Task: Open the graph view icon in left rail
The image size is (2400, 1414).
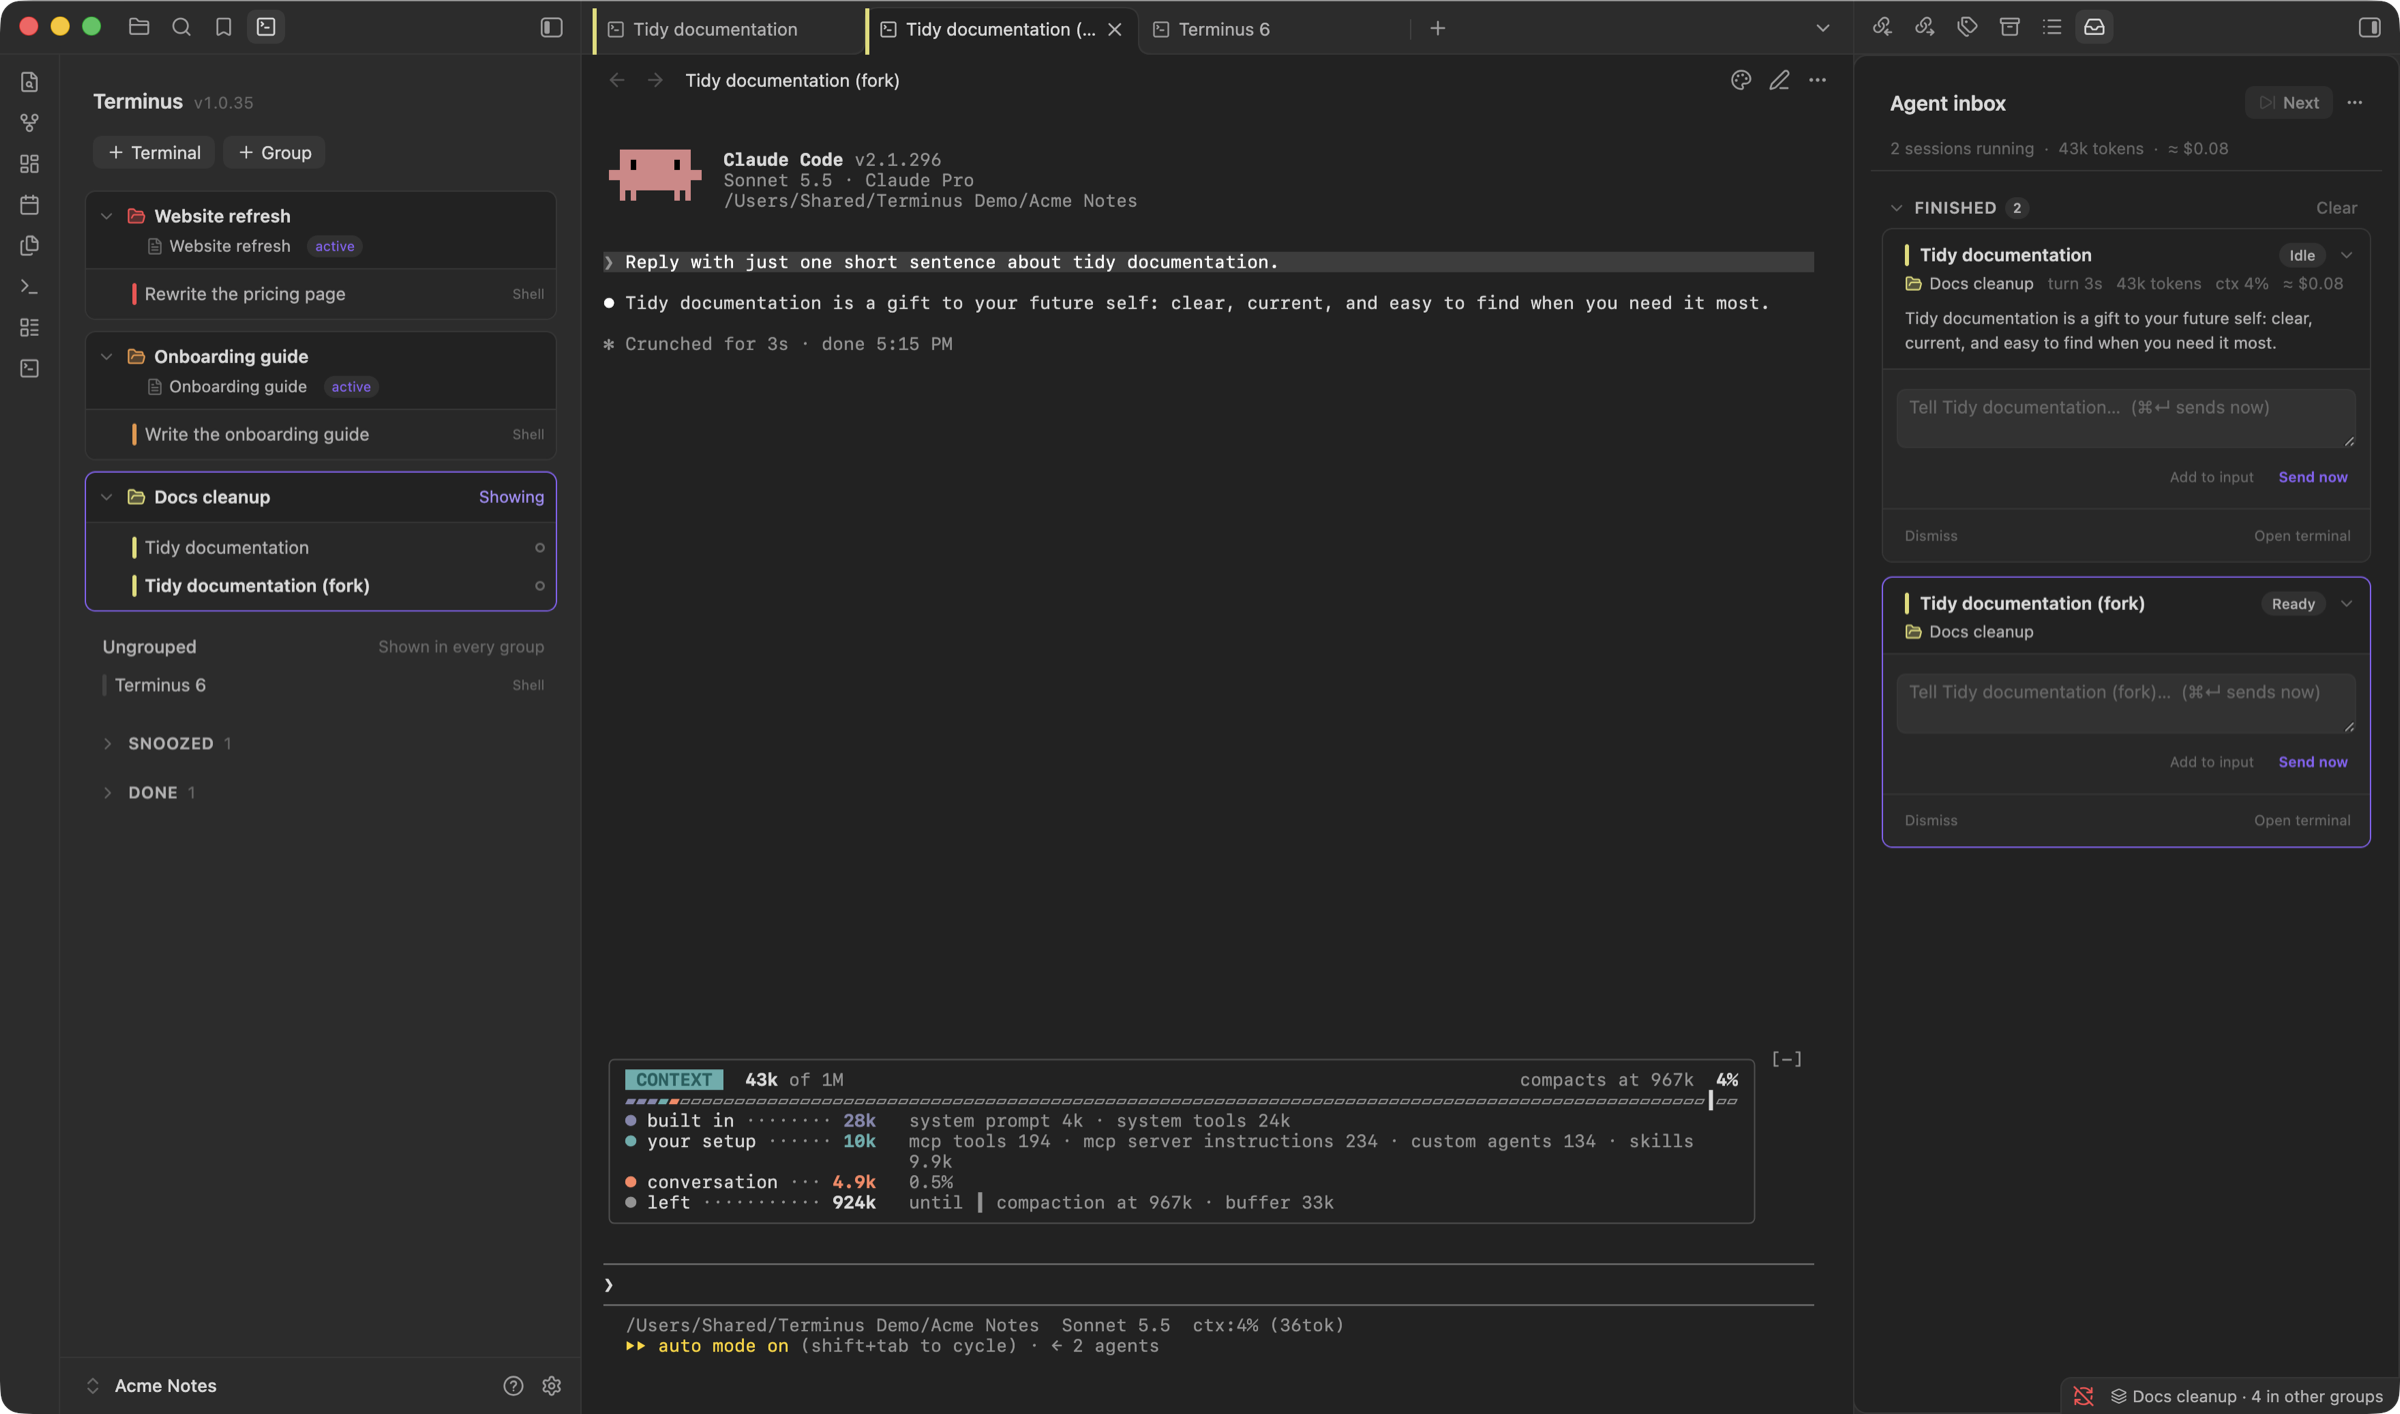Action: point(29,123)
